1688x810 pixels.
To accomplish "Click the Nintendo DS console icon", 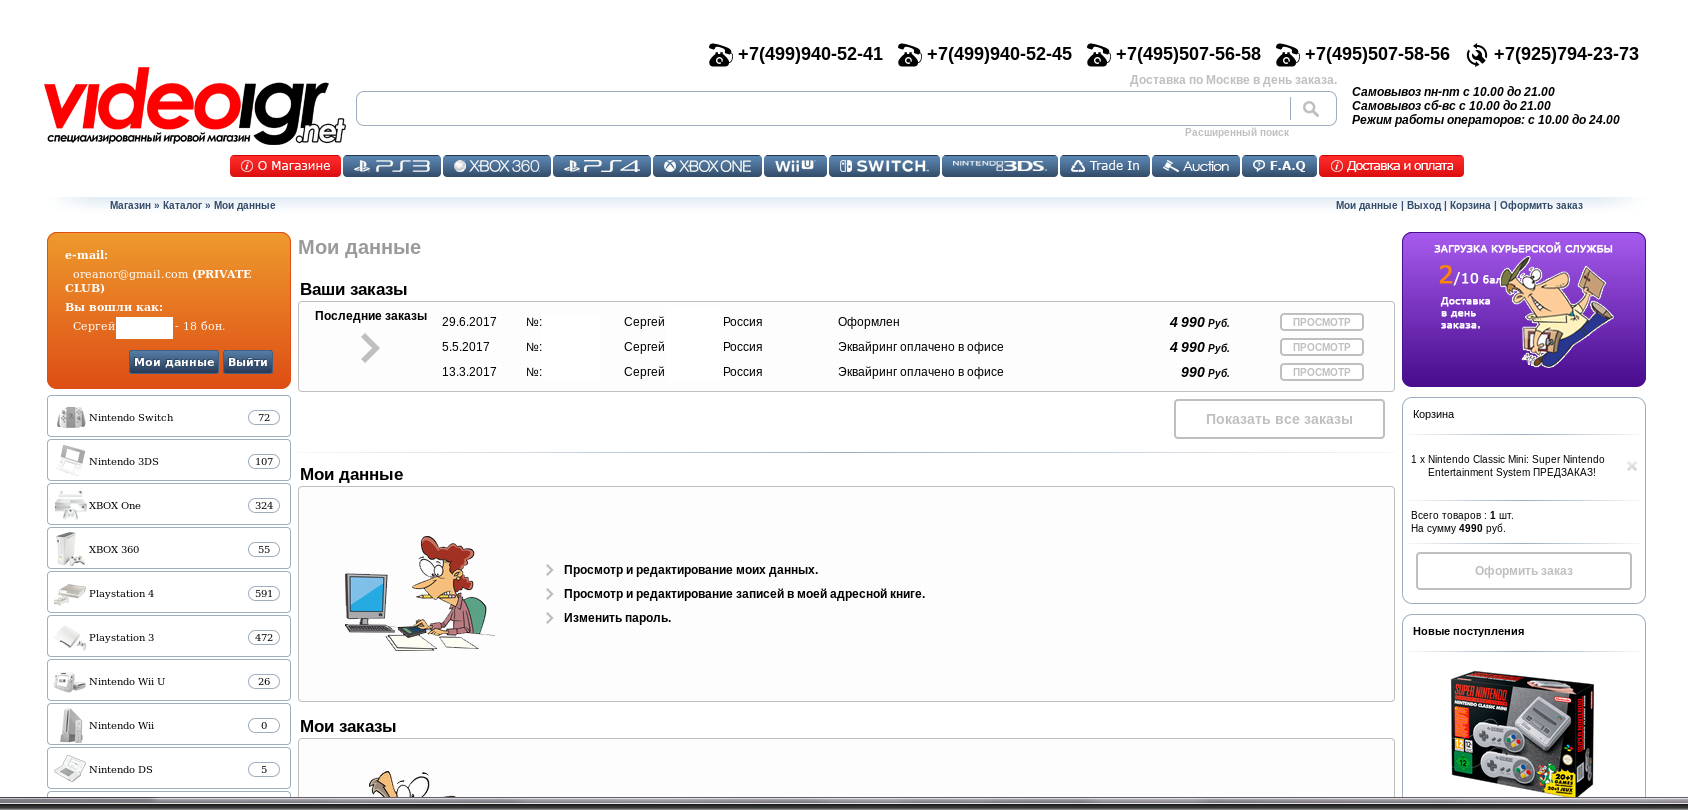I will pyautogui.click(x=70, y=769).
